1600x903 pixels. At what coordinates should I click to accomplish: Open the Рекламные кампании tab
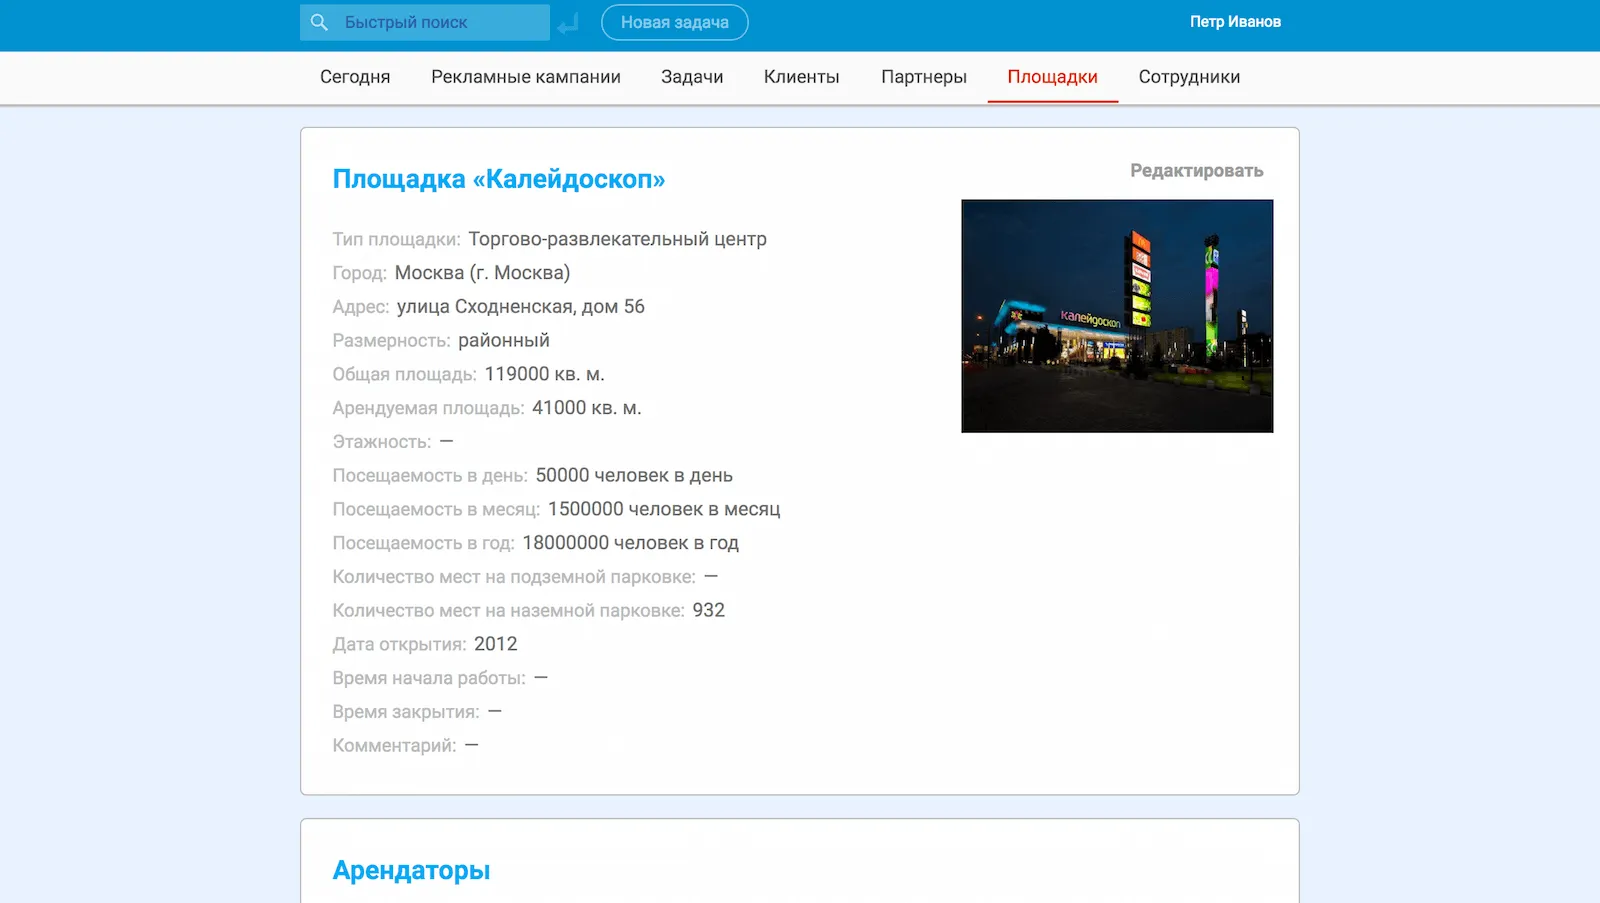click(525, 77)
